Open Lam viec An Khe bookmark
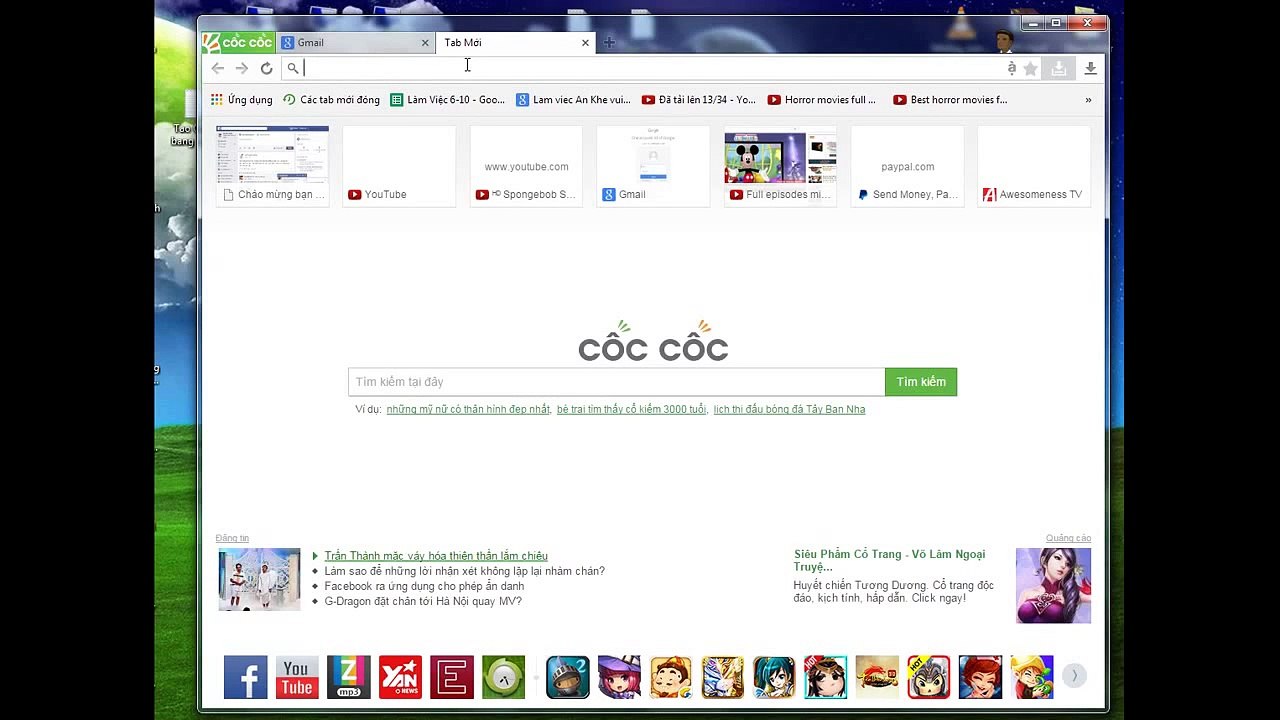1280x720 pixels. pos(573,100)
